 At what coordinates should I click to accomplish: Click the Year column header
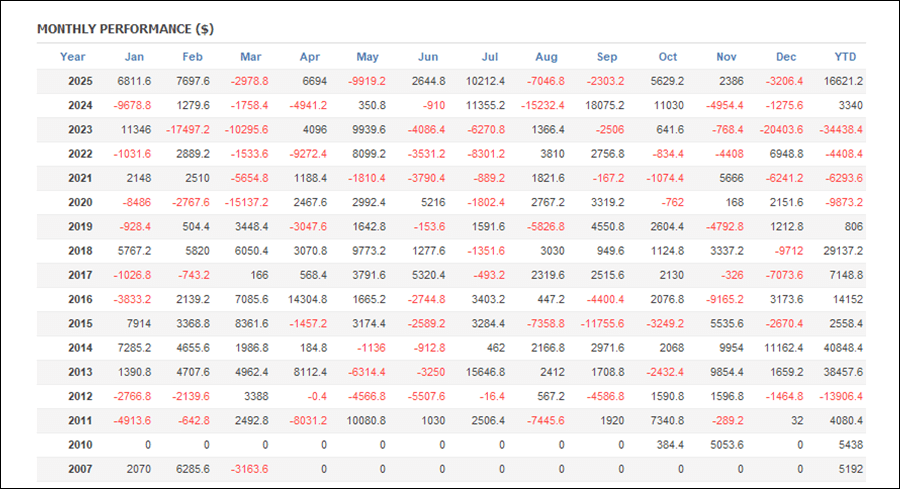click(x=72, y=57)
